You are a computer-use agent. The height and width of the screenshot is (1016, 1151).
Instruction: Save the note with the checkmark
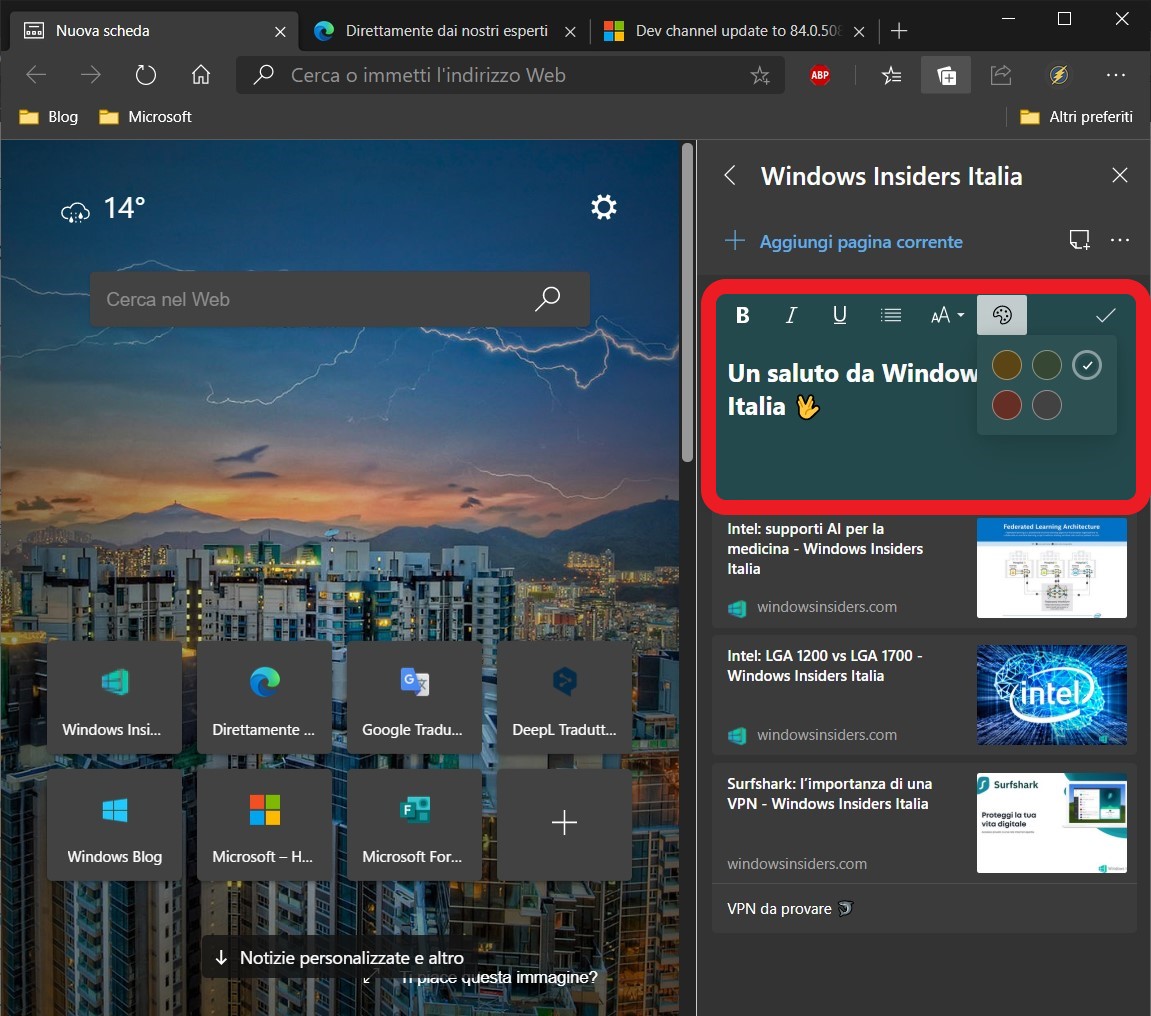[x=1105, y=316]
